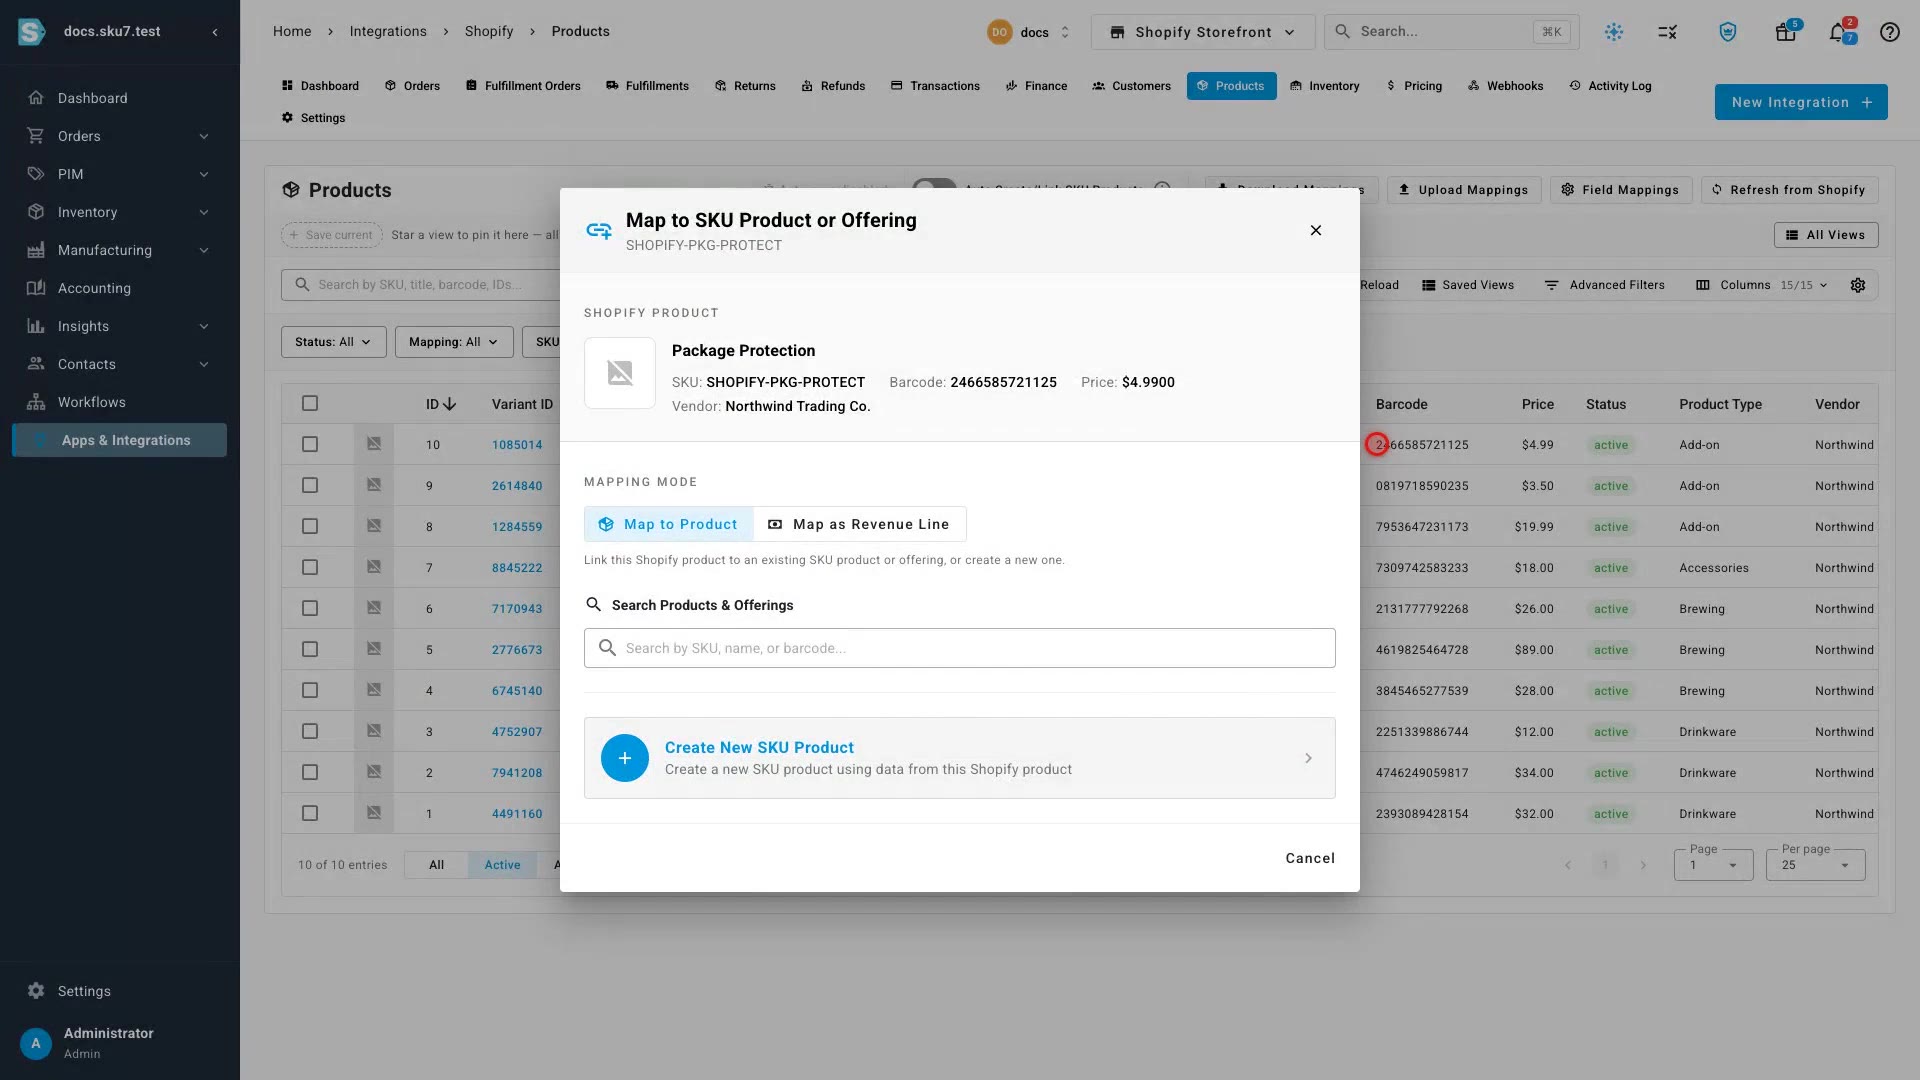Collapse the sidebar with the chevron arrow
Screen dimensions: 1920x1080
pyautogui.click(x=214, y=32)
